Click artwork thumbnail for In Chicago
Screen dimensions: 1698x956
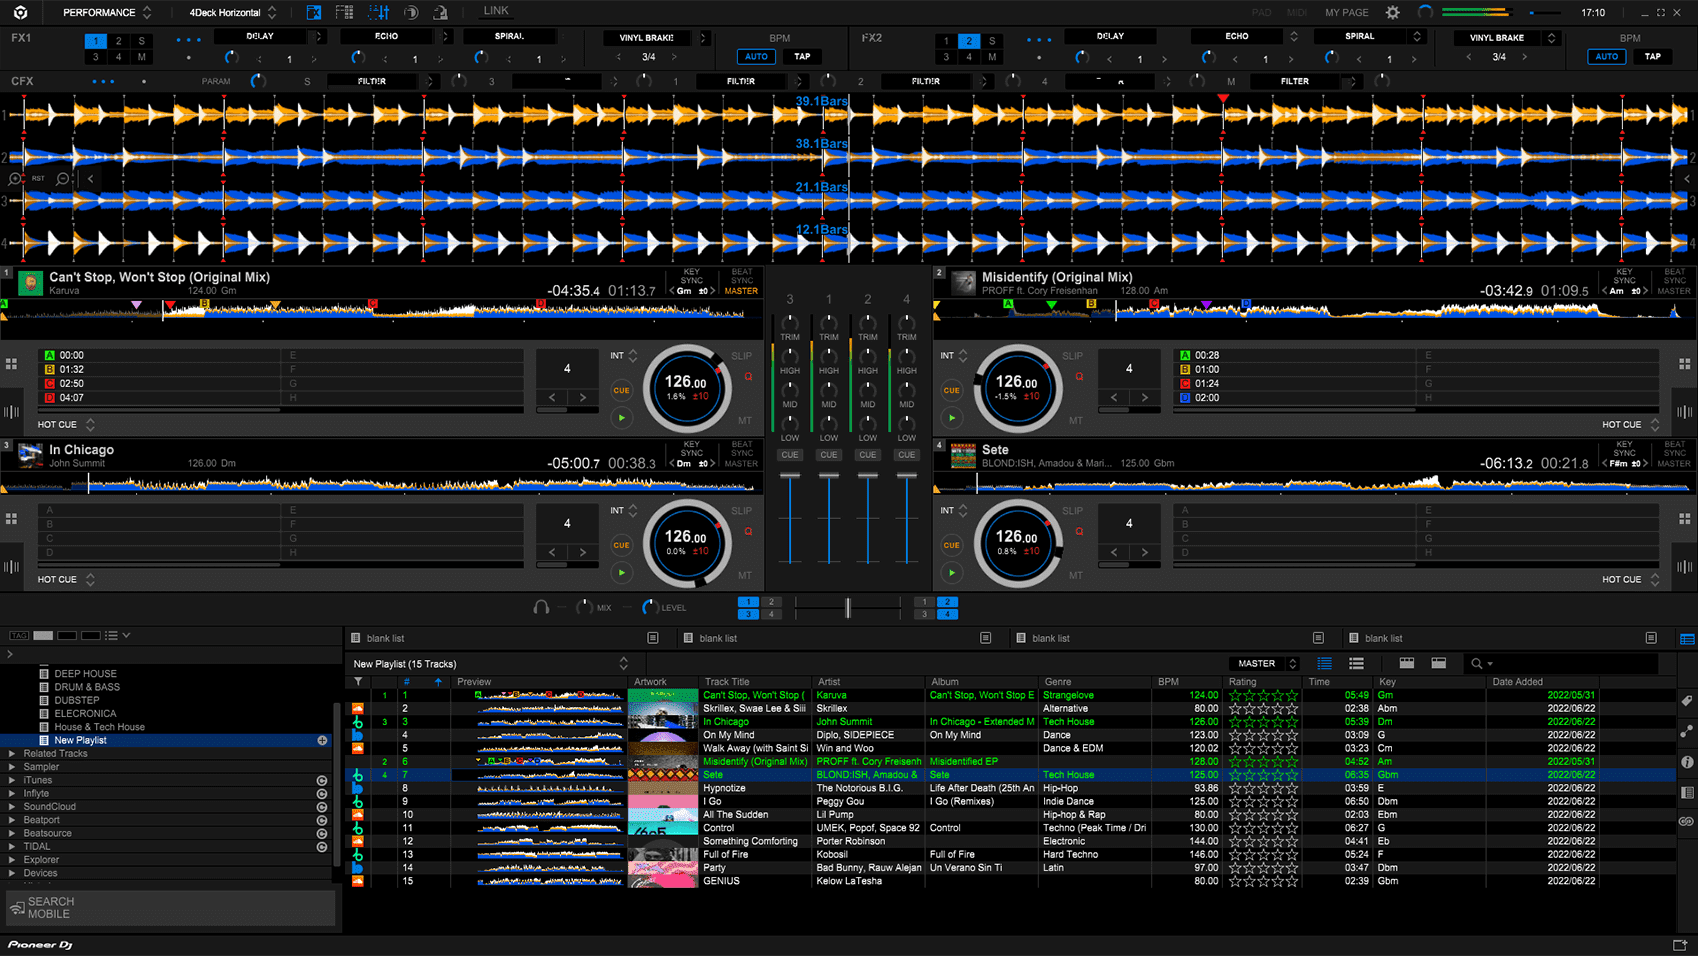coord(662,721)
